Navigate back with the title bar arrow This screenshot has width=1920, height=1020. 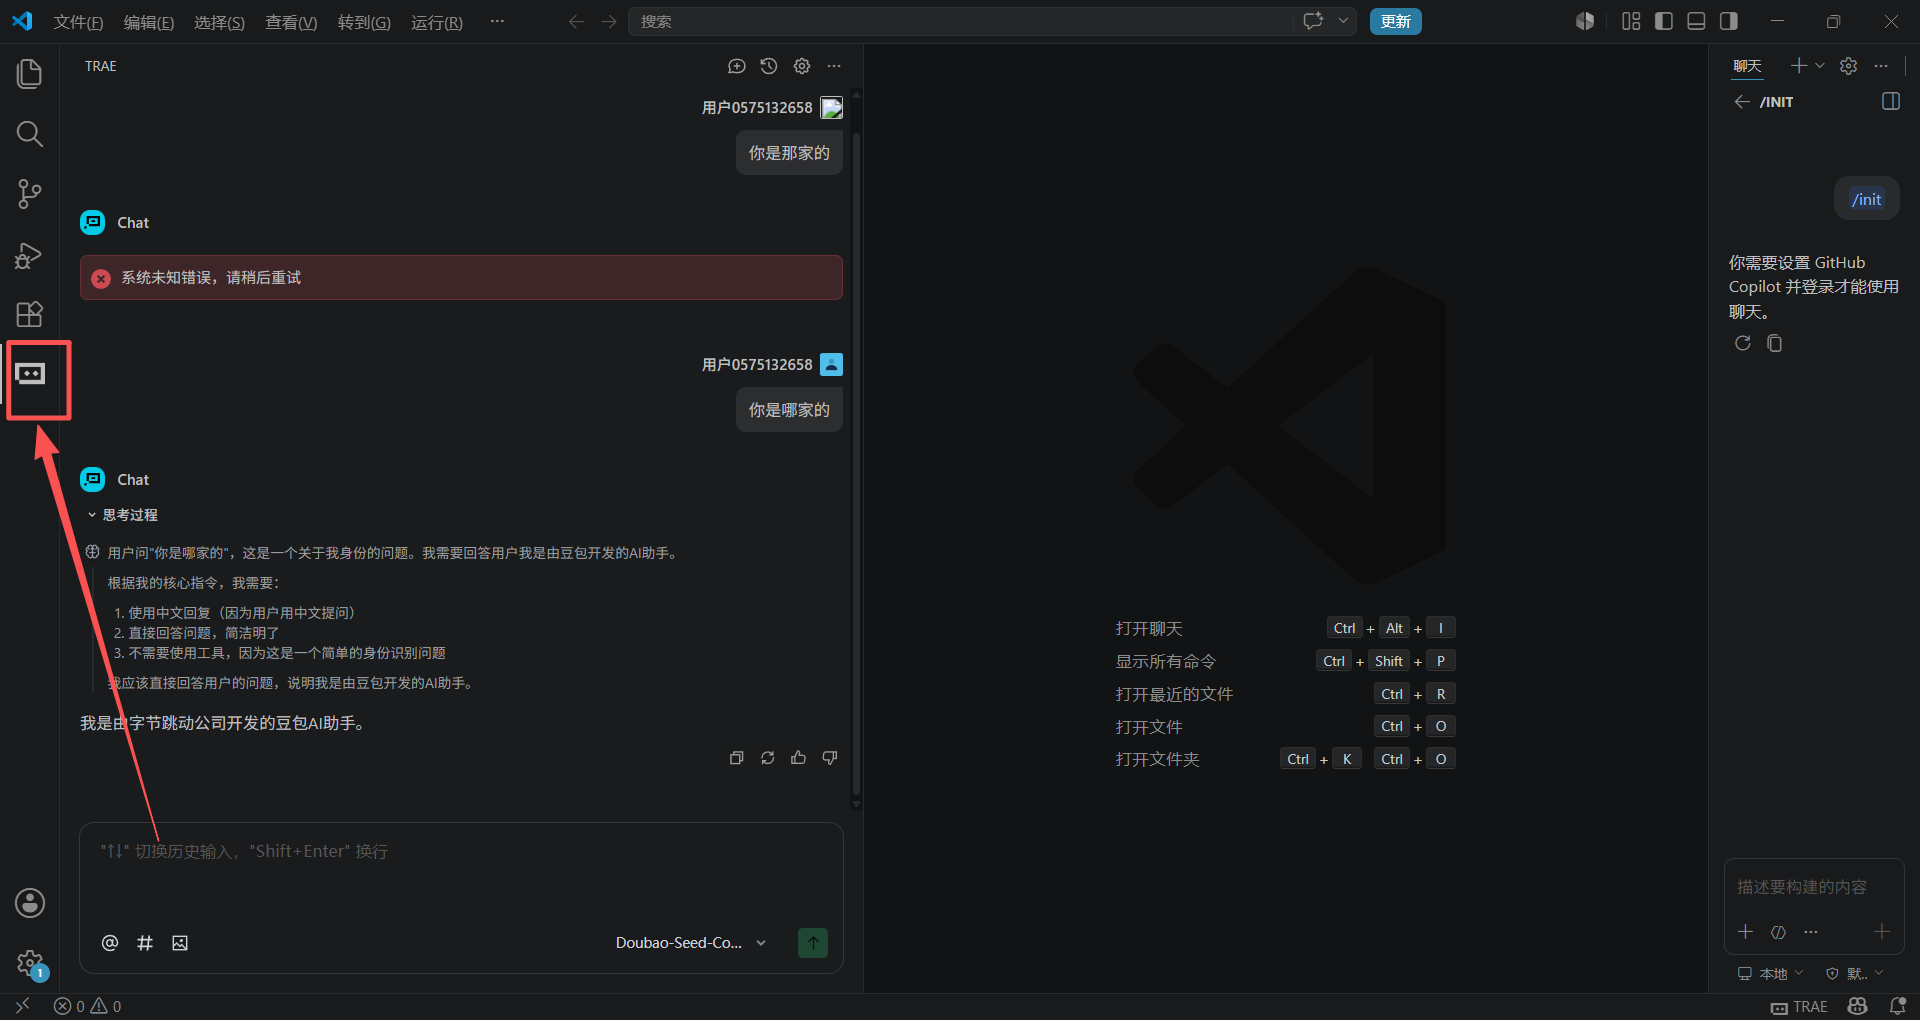pos(576,21)
